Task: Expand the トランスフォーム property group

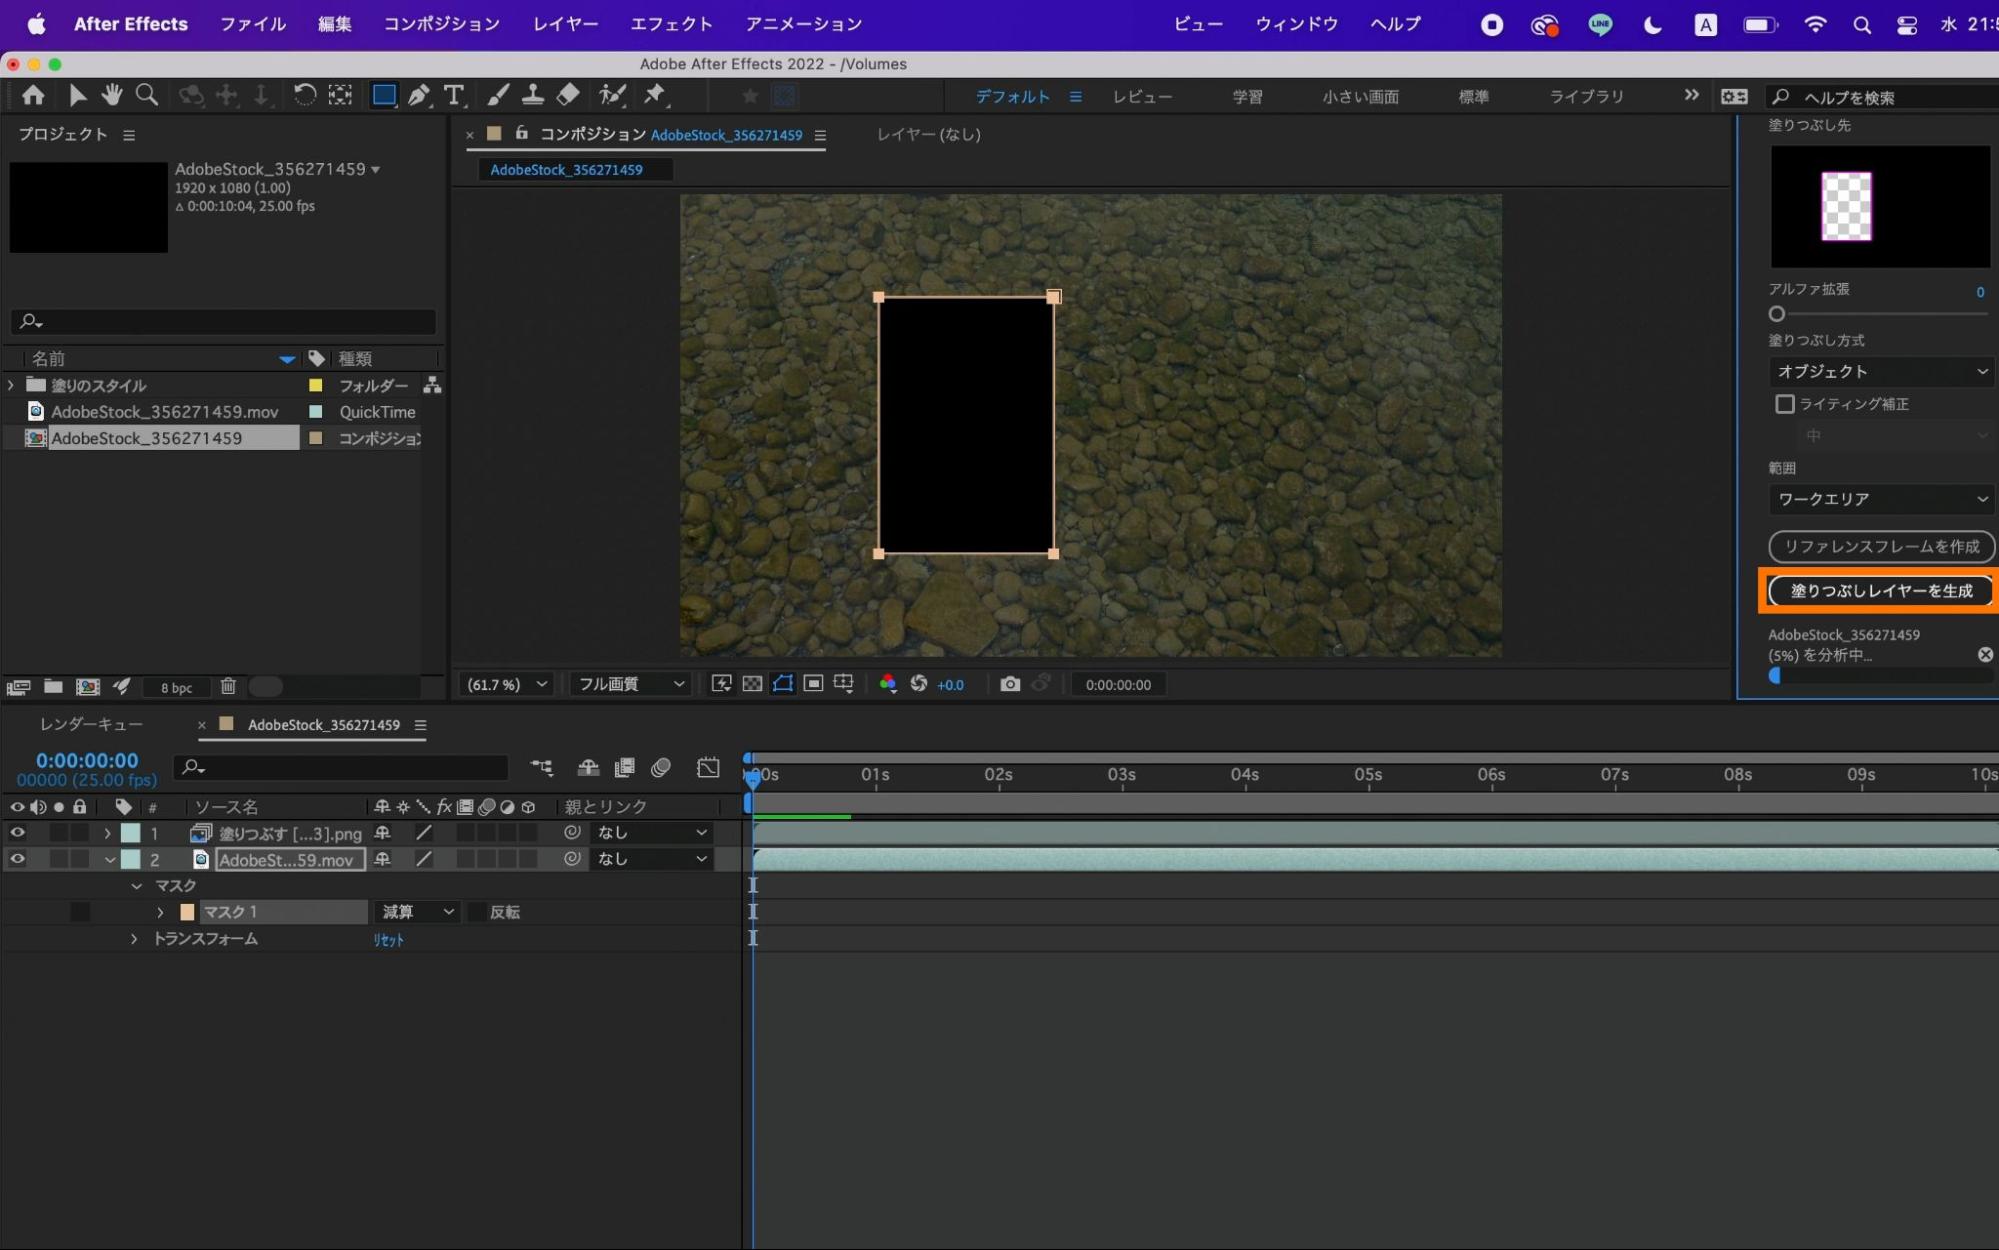Action: 134,939
